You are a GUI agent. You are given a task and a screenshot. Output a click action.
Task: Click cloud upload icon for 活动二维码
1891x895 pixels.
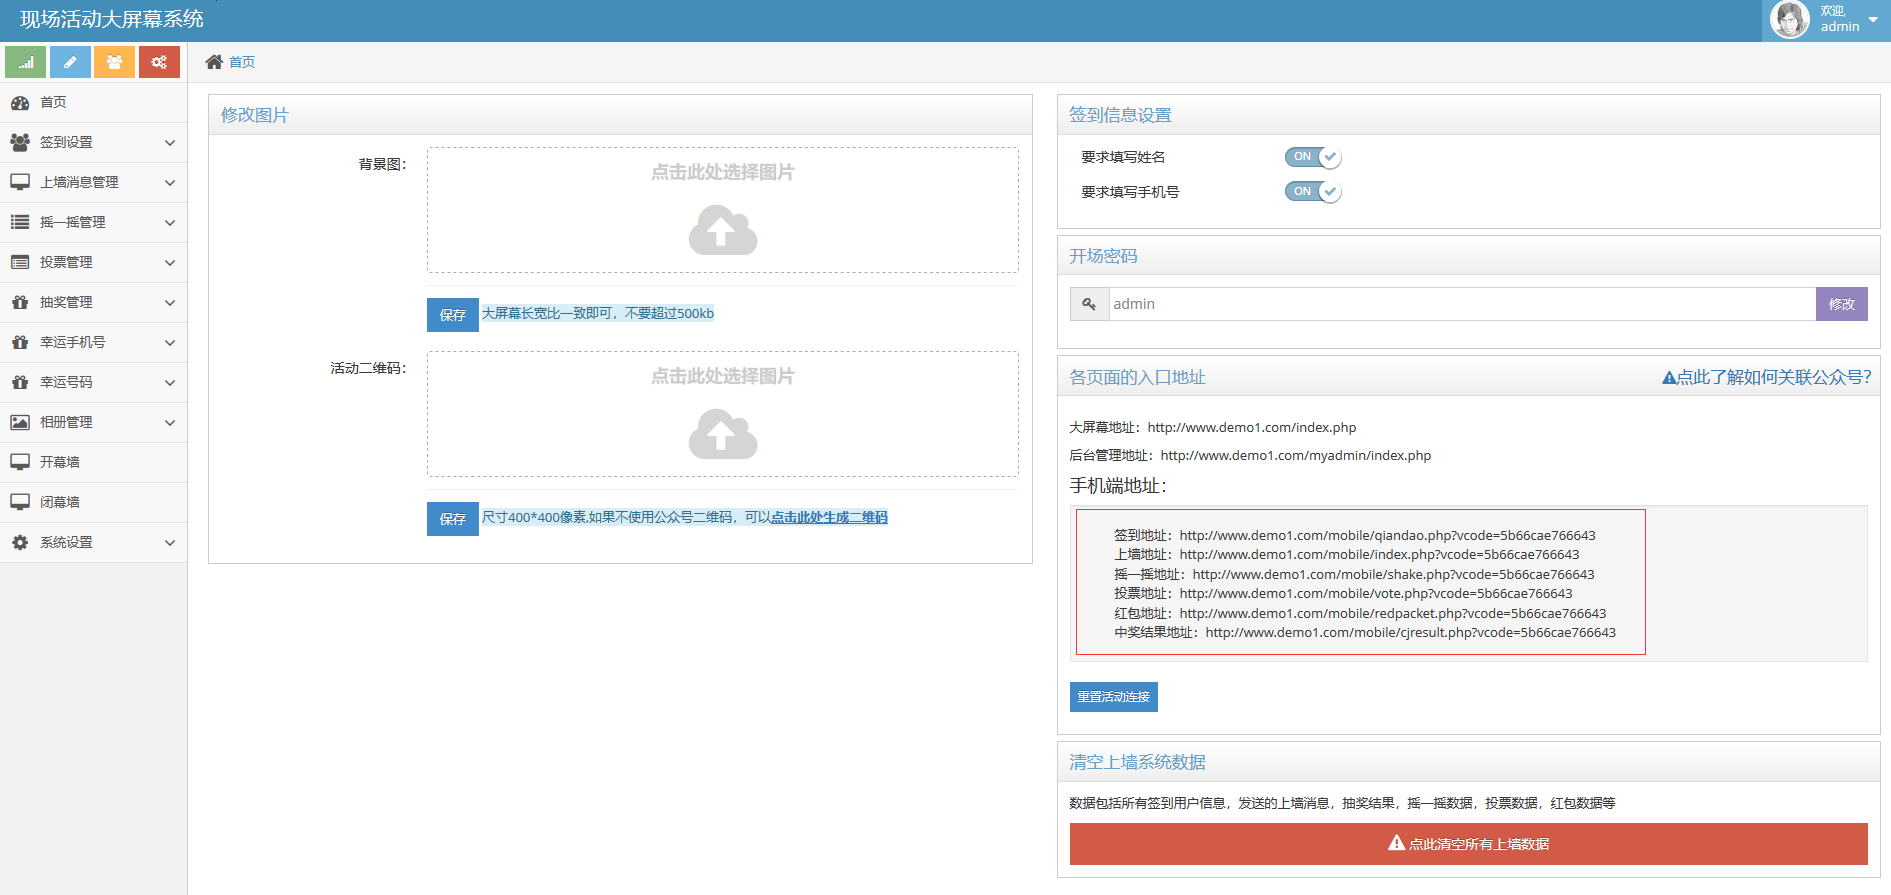(x=722, y=434)
